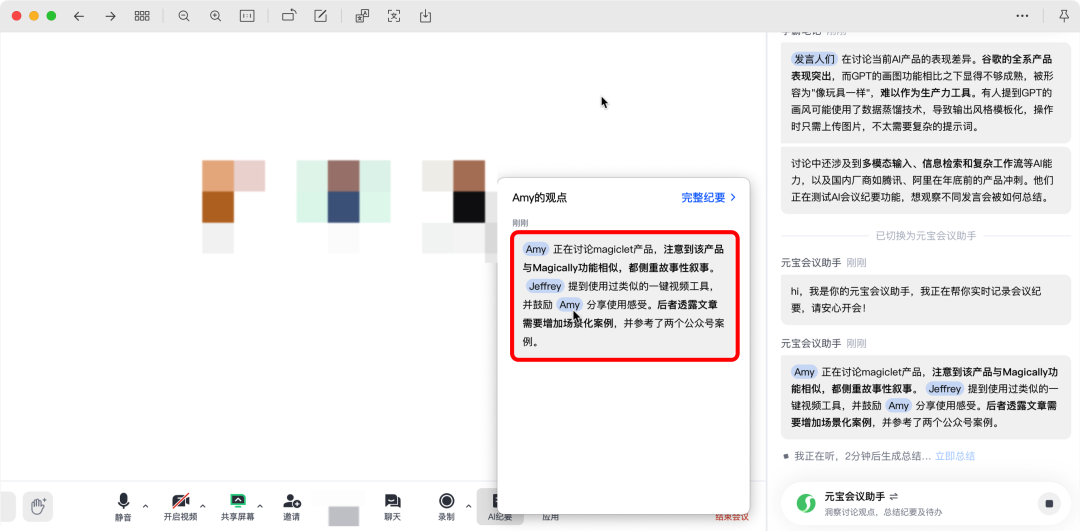Click the 我正在听，2分钟后生成总结 status text
This screenshot has height=531, width=1080.
(862, 456)
